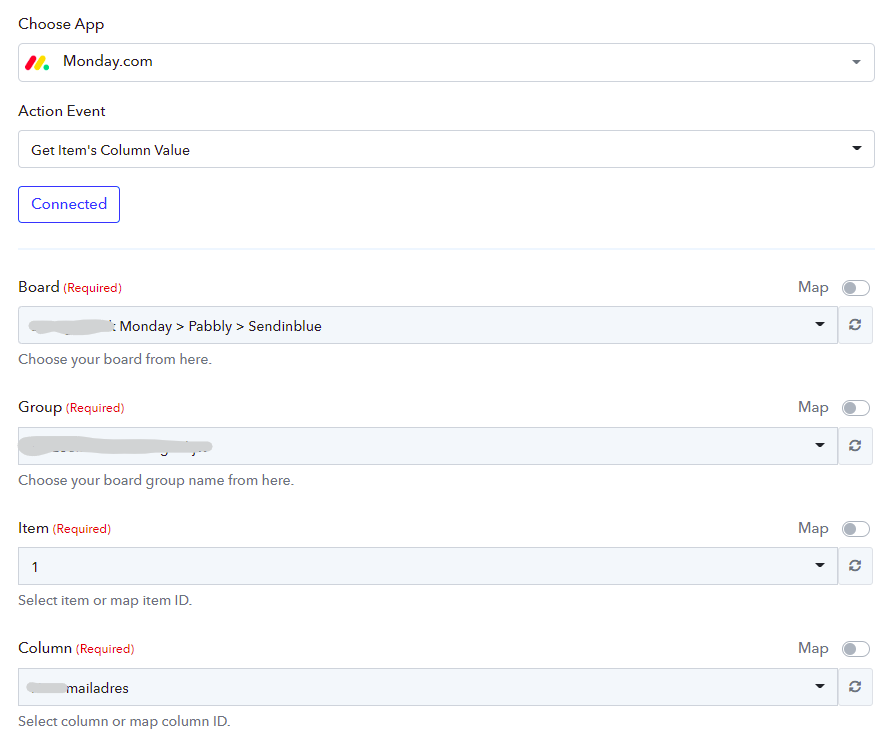Click the Choose App label
Viewport: 888px width, 729px height.
(x=61, y=24)
